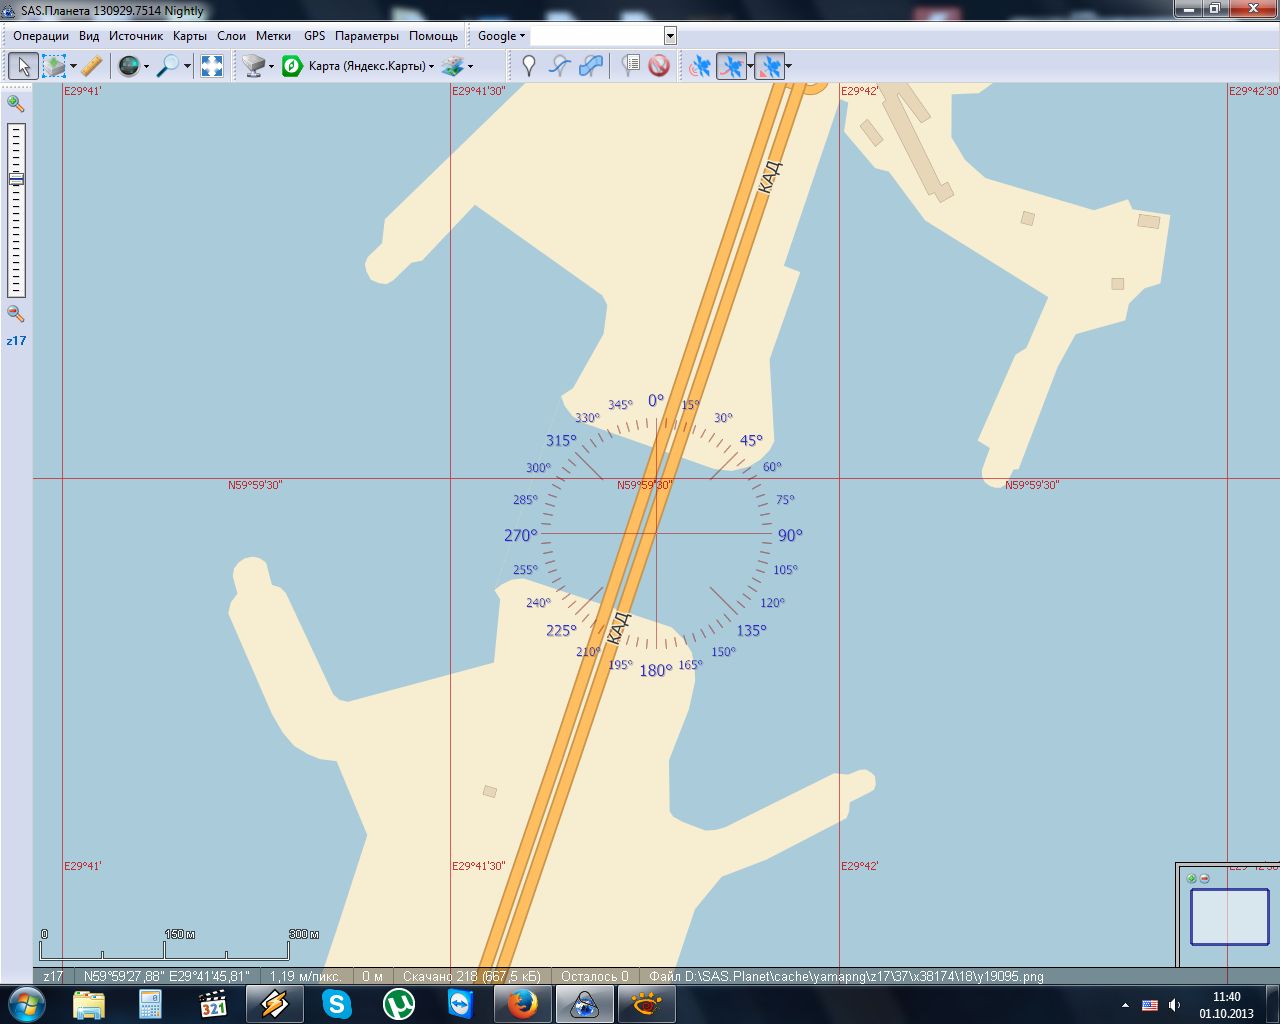Click the fullscreen mode icon
Image resolution: width=1280 pixels, height=1024 pixels.
(x=212, y=67)
